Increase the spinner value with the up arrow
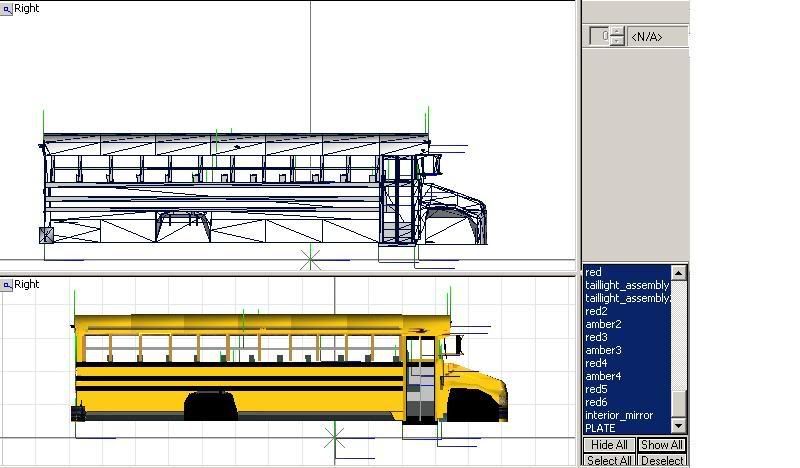 click(x=617, y=31)
